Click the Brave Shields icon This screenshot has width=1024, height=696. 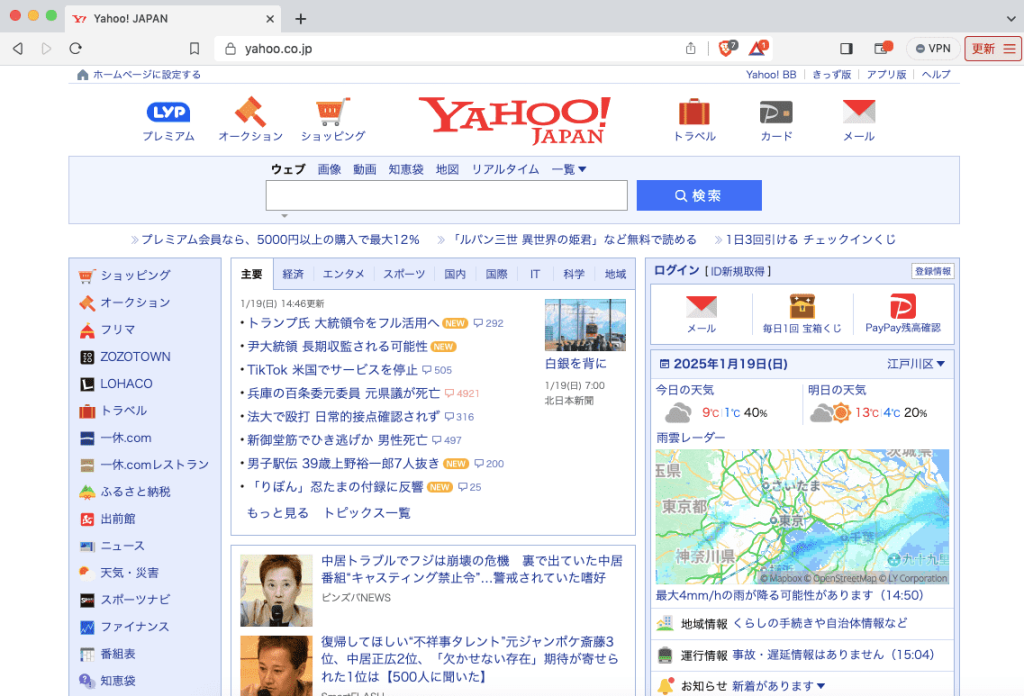727,48
